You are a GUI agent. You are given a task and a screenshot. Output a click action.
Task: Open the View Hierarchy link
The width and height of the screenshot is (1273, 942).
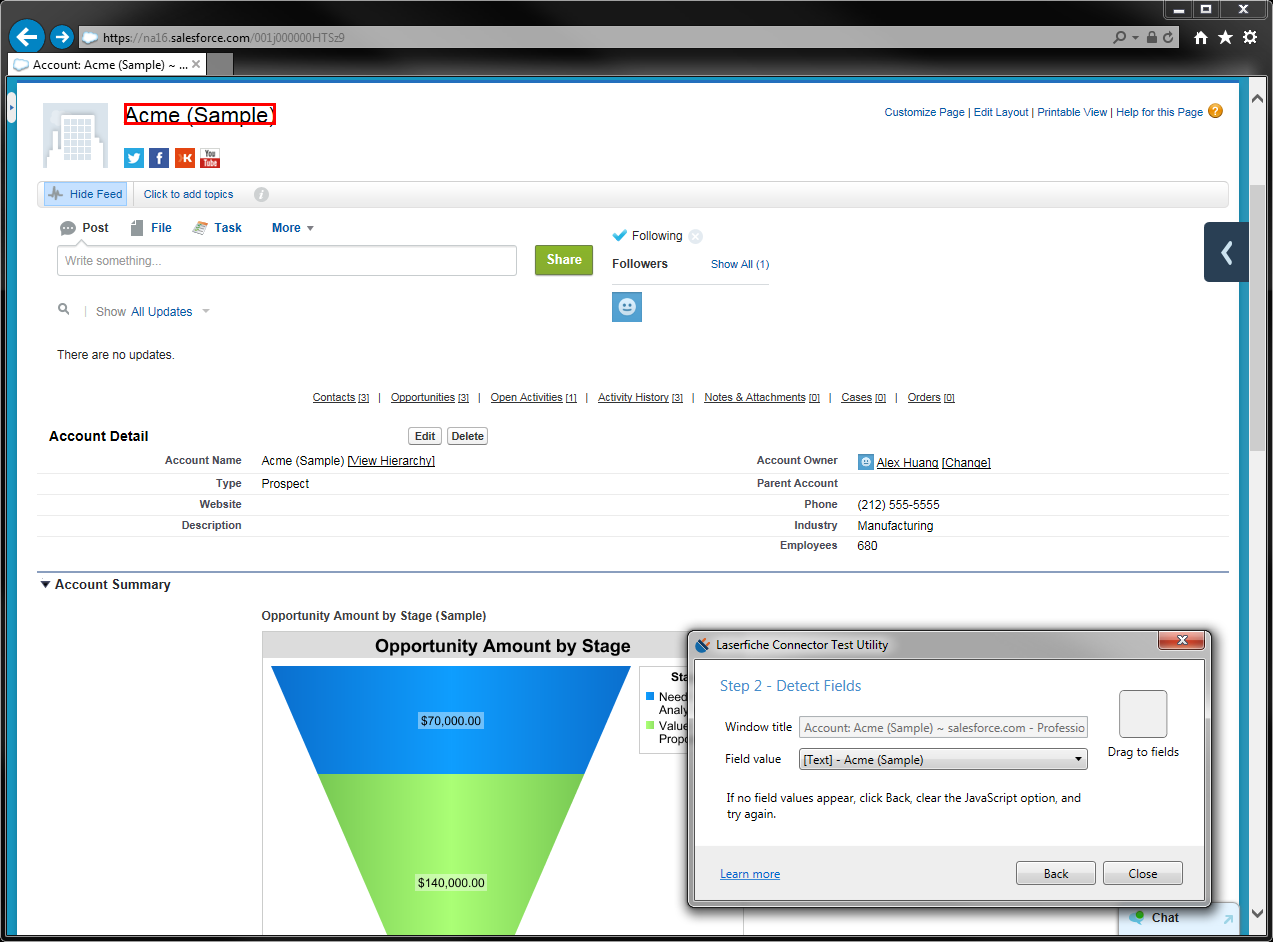pos(391,461)
